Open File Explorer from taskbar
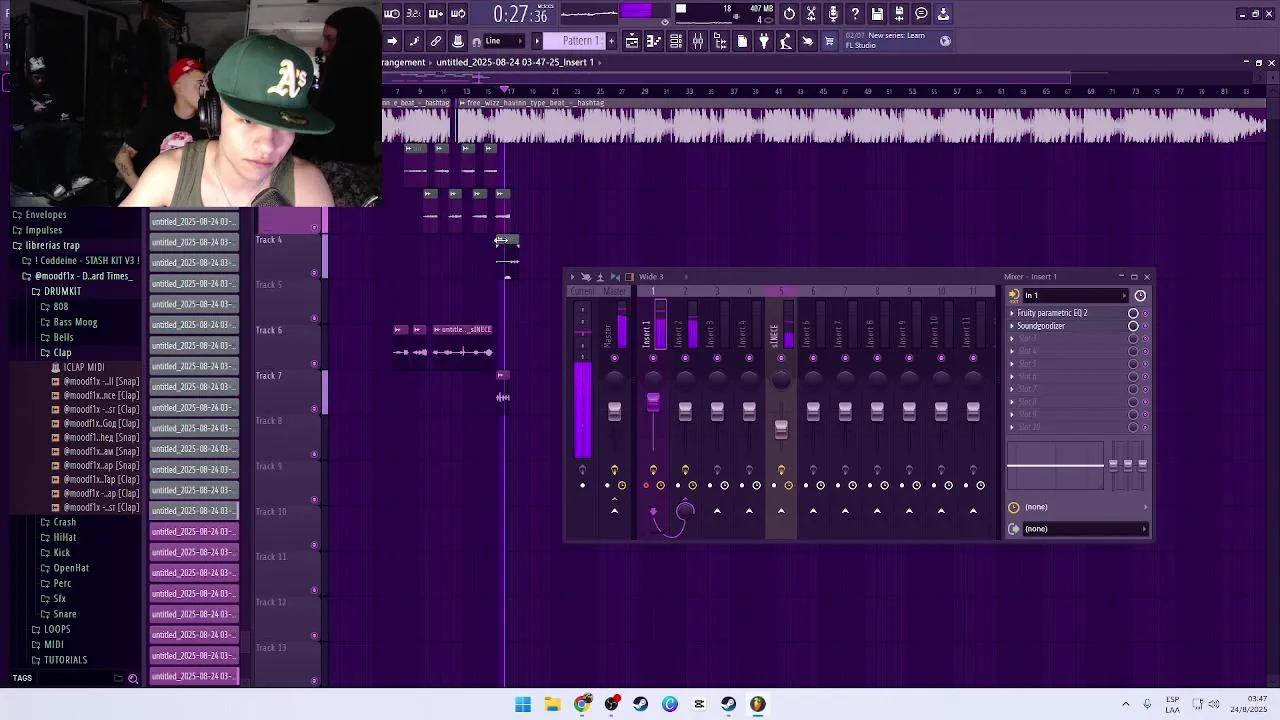 552,704
